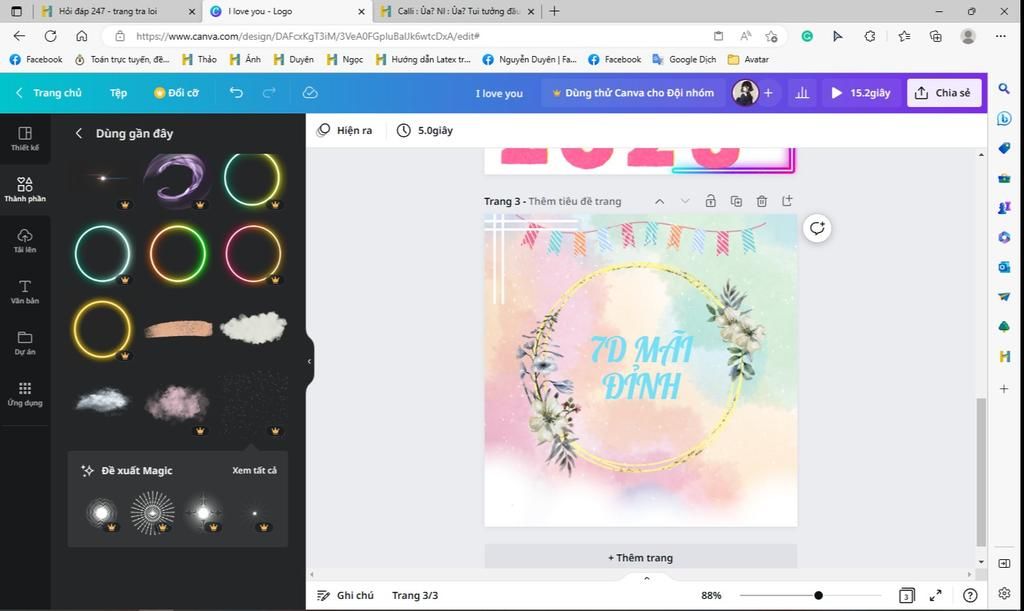Select the sunburst rays Magic suggestion
The image size is (1024, 611).
[152, 513]
